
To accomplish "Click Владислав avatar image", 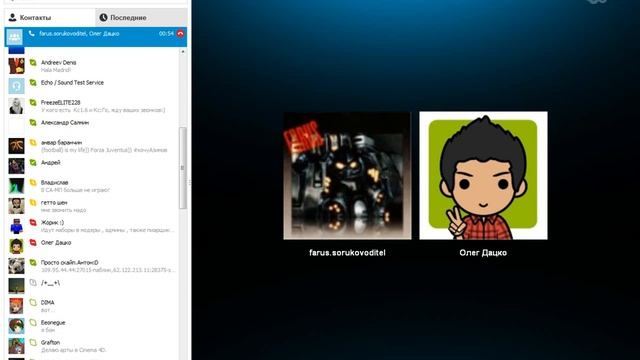I will 16,186.
